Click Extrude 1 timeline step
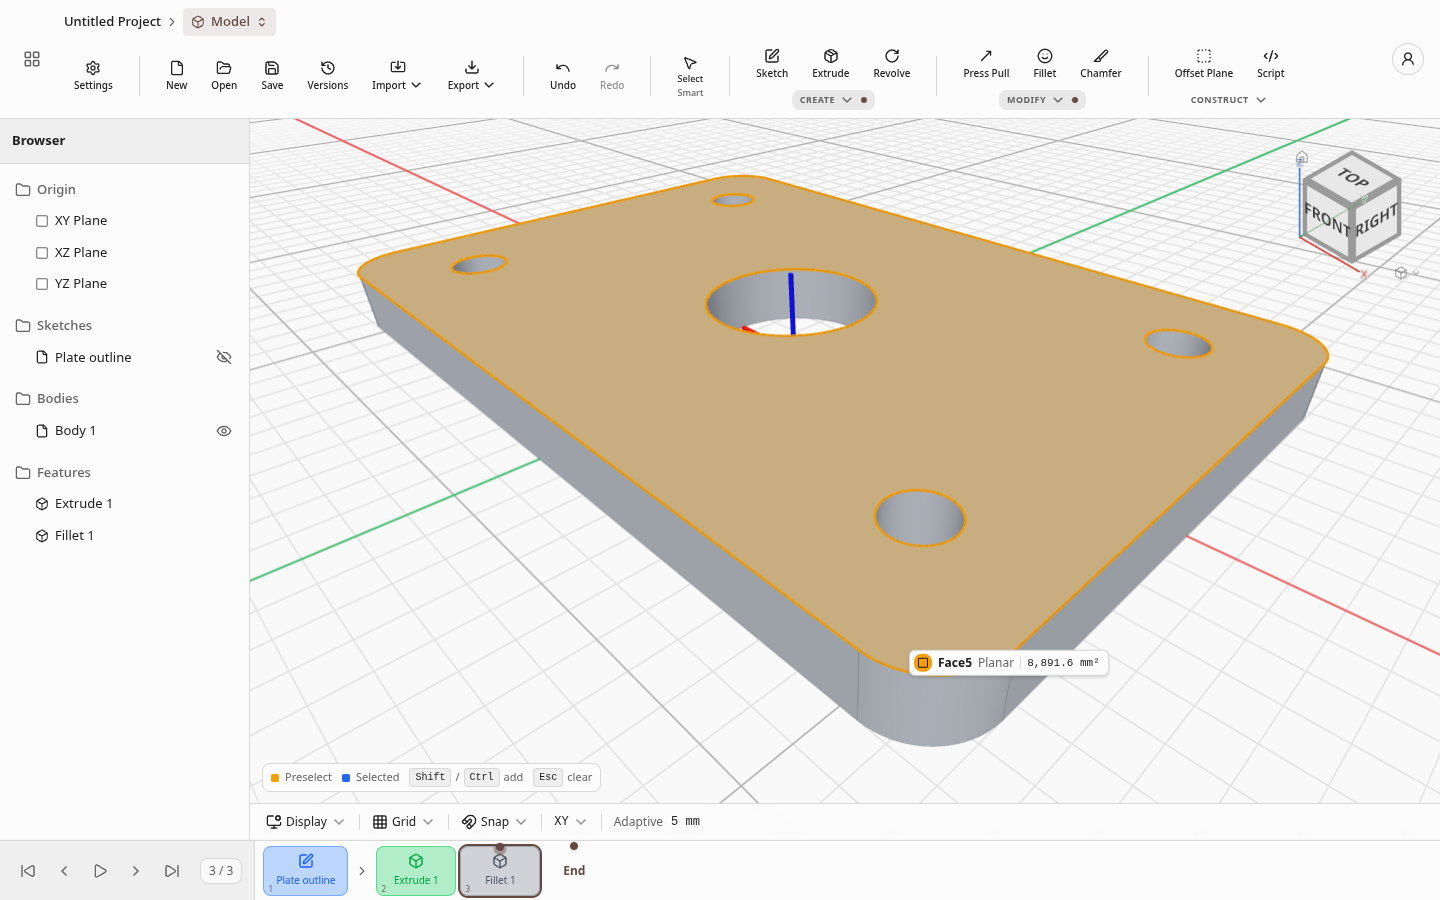 click(416, 871)
